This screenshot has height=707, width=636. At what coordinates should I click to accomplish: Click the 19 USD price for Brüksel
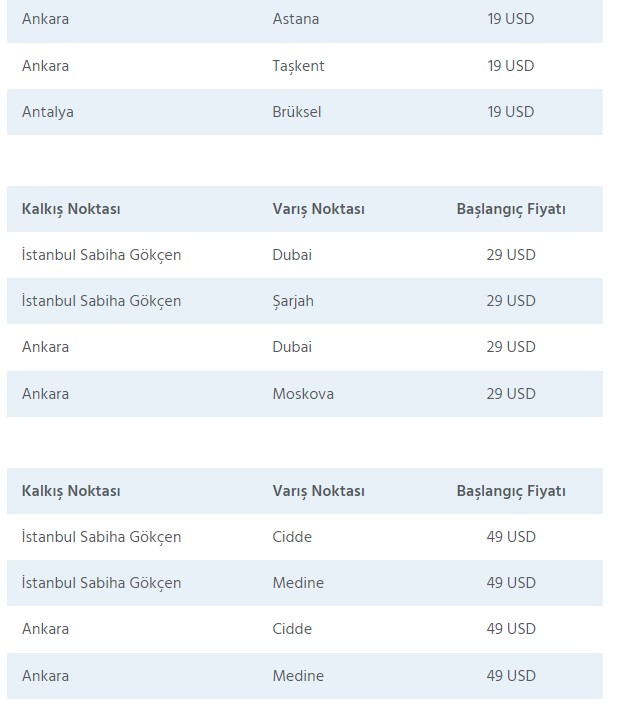pos(511,112)
